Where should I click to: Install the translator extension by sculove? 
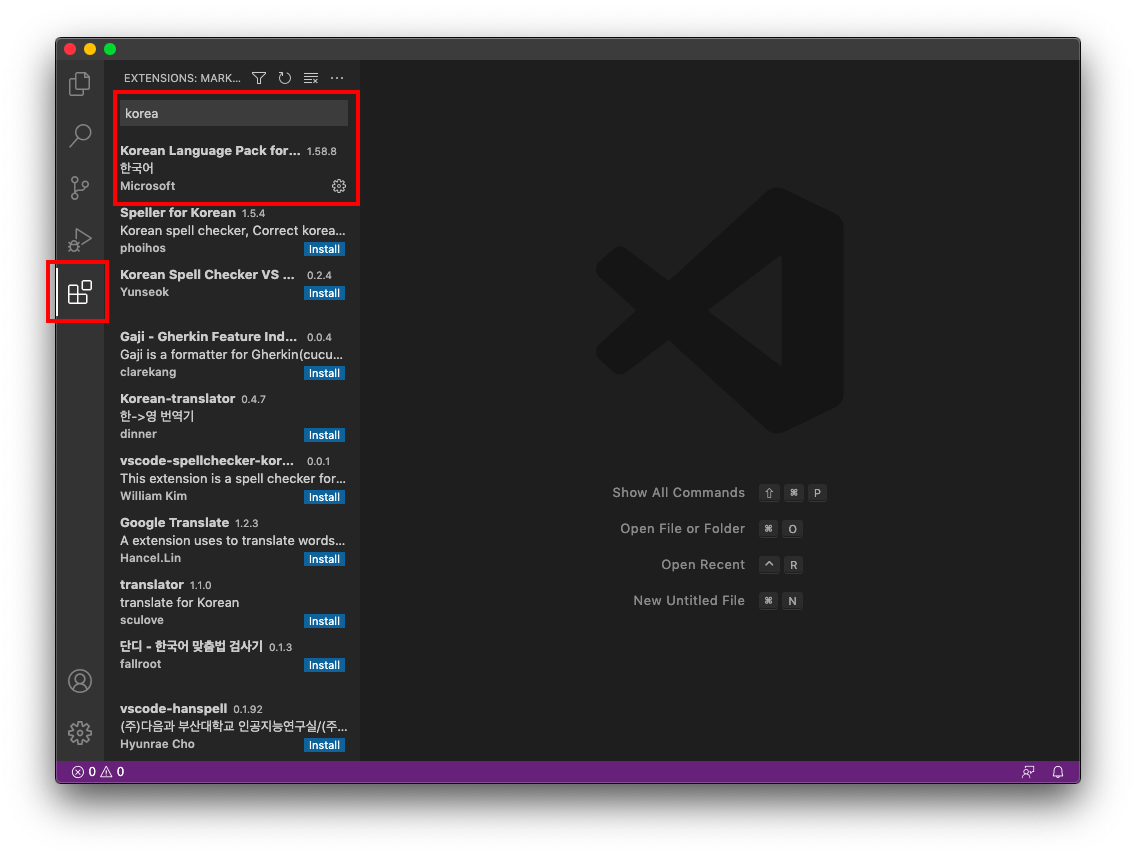pos(324,622)
